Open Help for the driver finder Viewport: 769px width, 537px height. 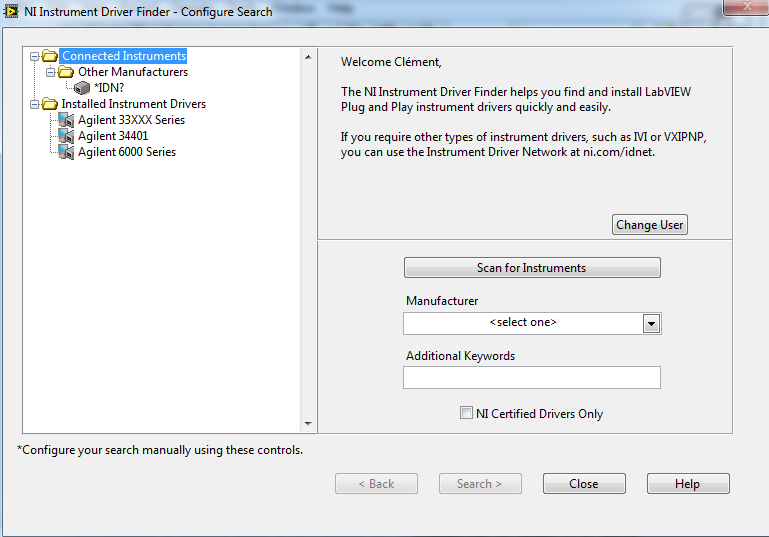click(x=688, y=484)
